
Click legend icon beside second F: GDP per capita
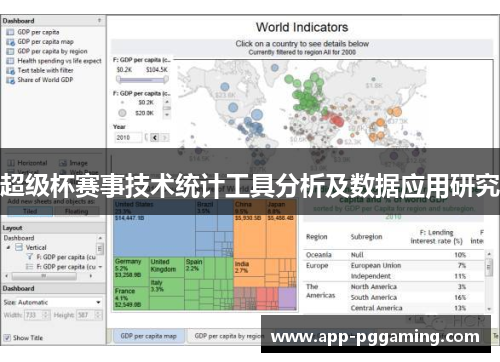point(30,267)
